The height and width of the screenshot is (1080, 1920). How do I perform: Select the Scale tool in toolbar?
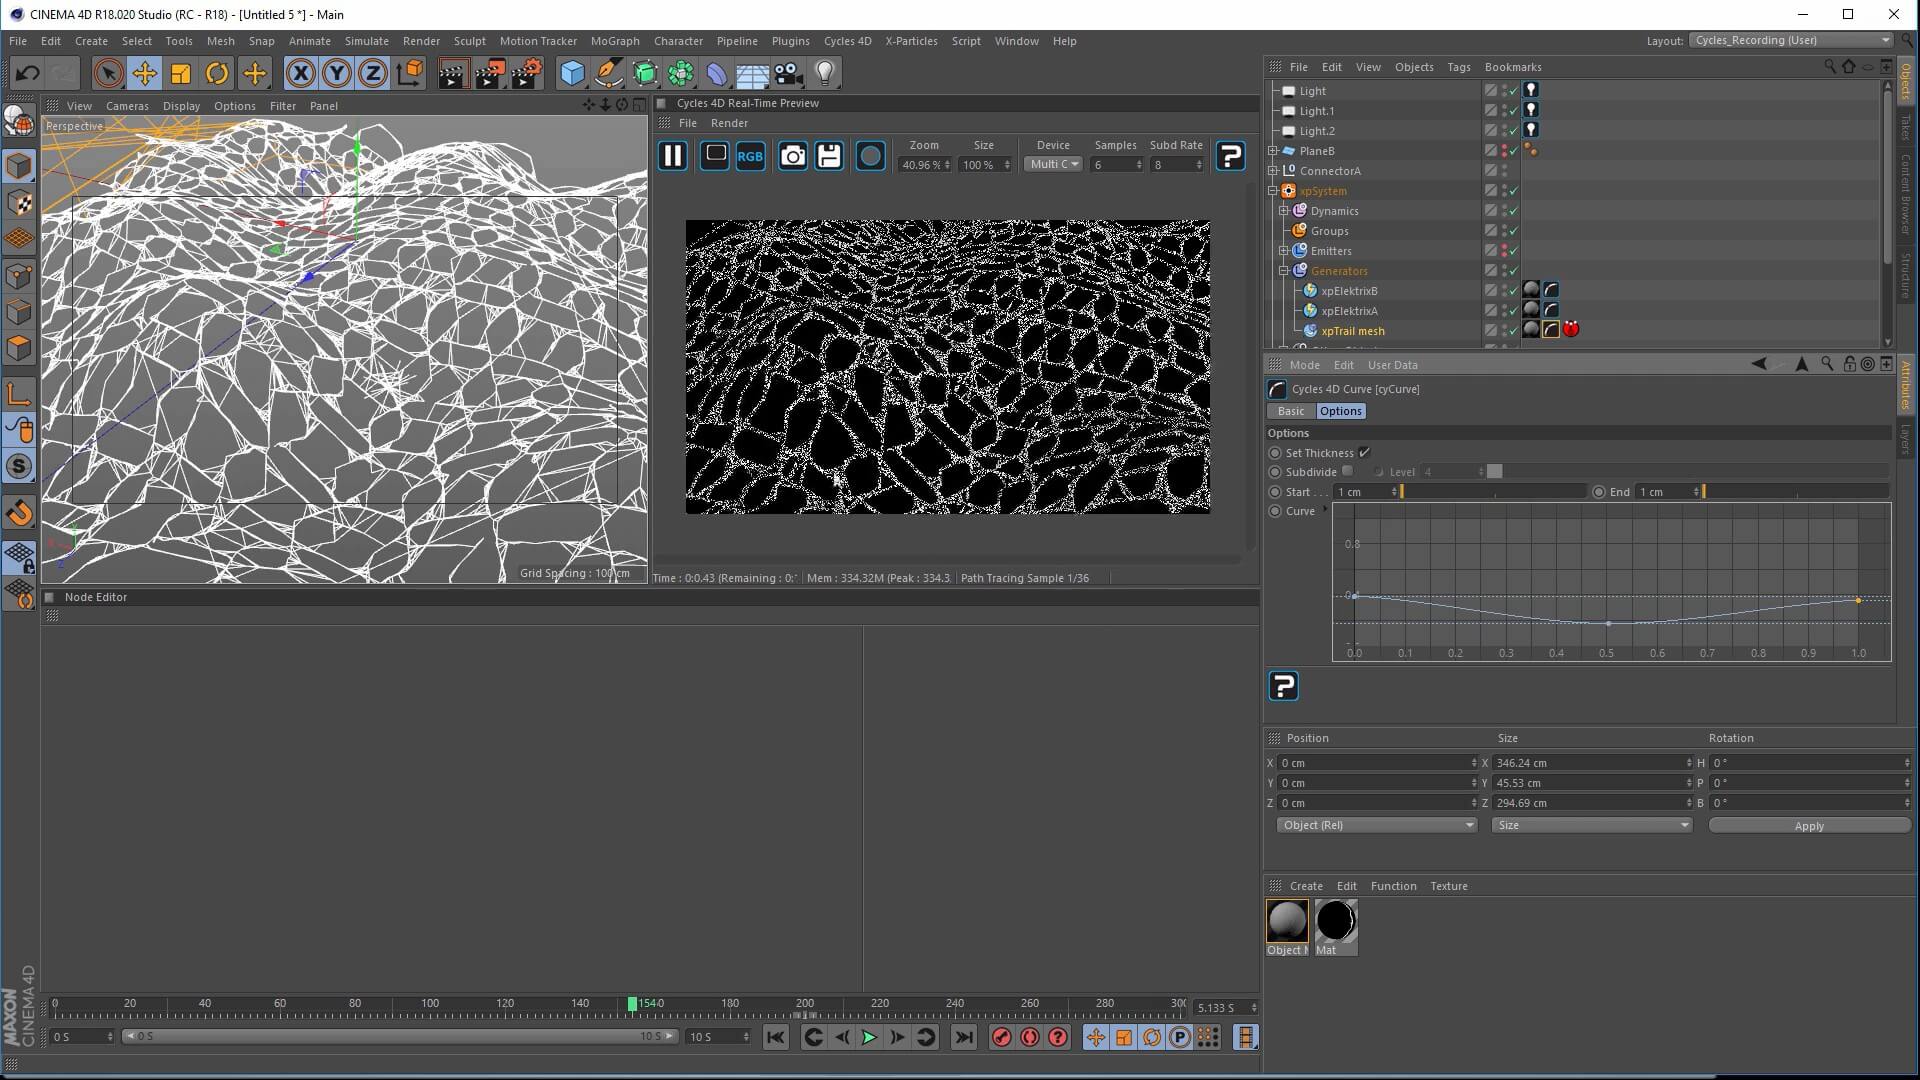181,73
